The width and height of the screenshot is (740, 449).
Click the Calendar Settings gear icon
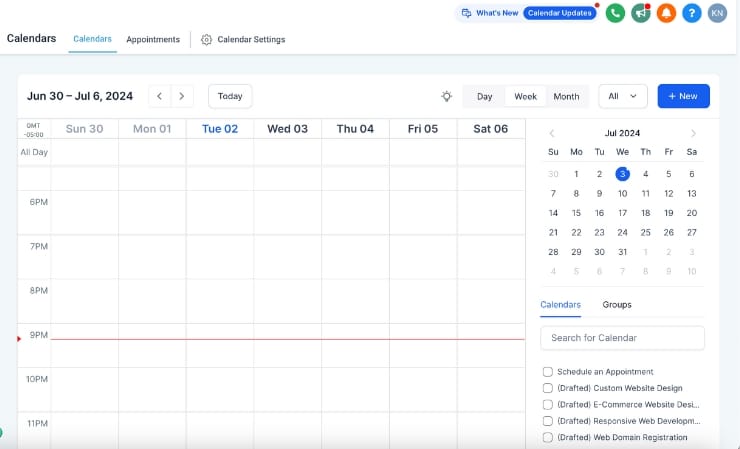click(x=206, y=40)
